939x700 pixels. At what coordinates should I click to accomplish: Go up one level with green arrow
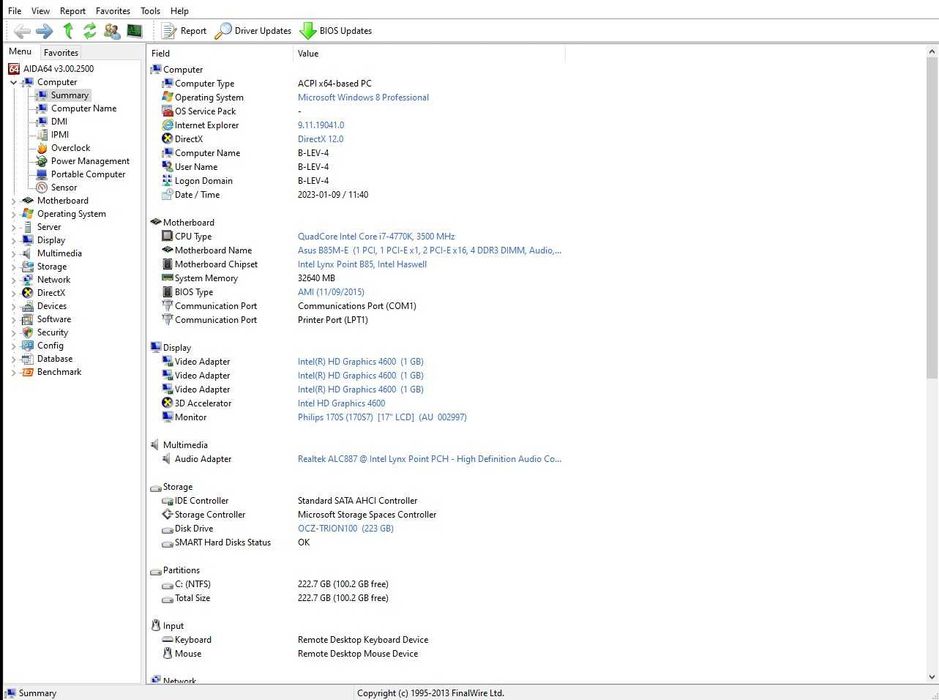68,31
